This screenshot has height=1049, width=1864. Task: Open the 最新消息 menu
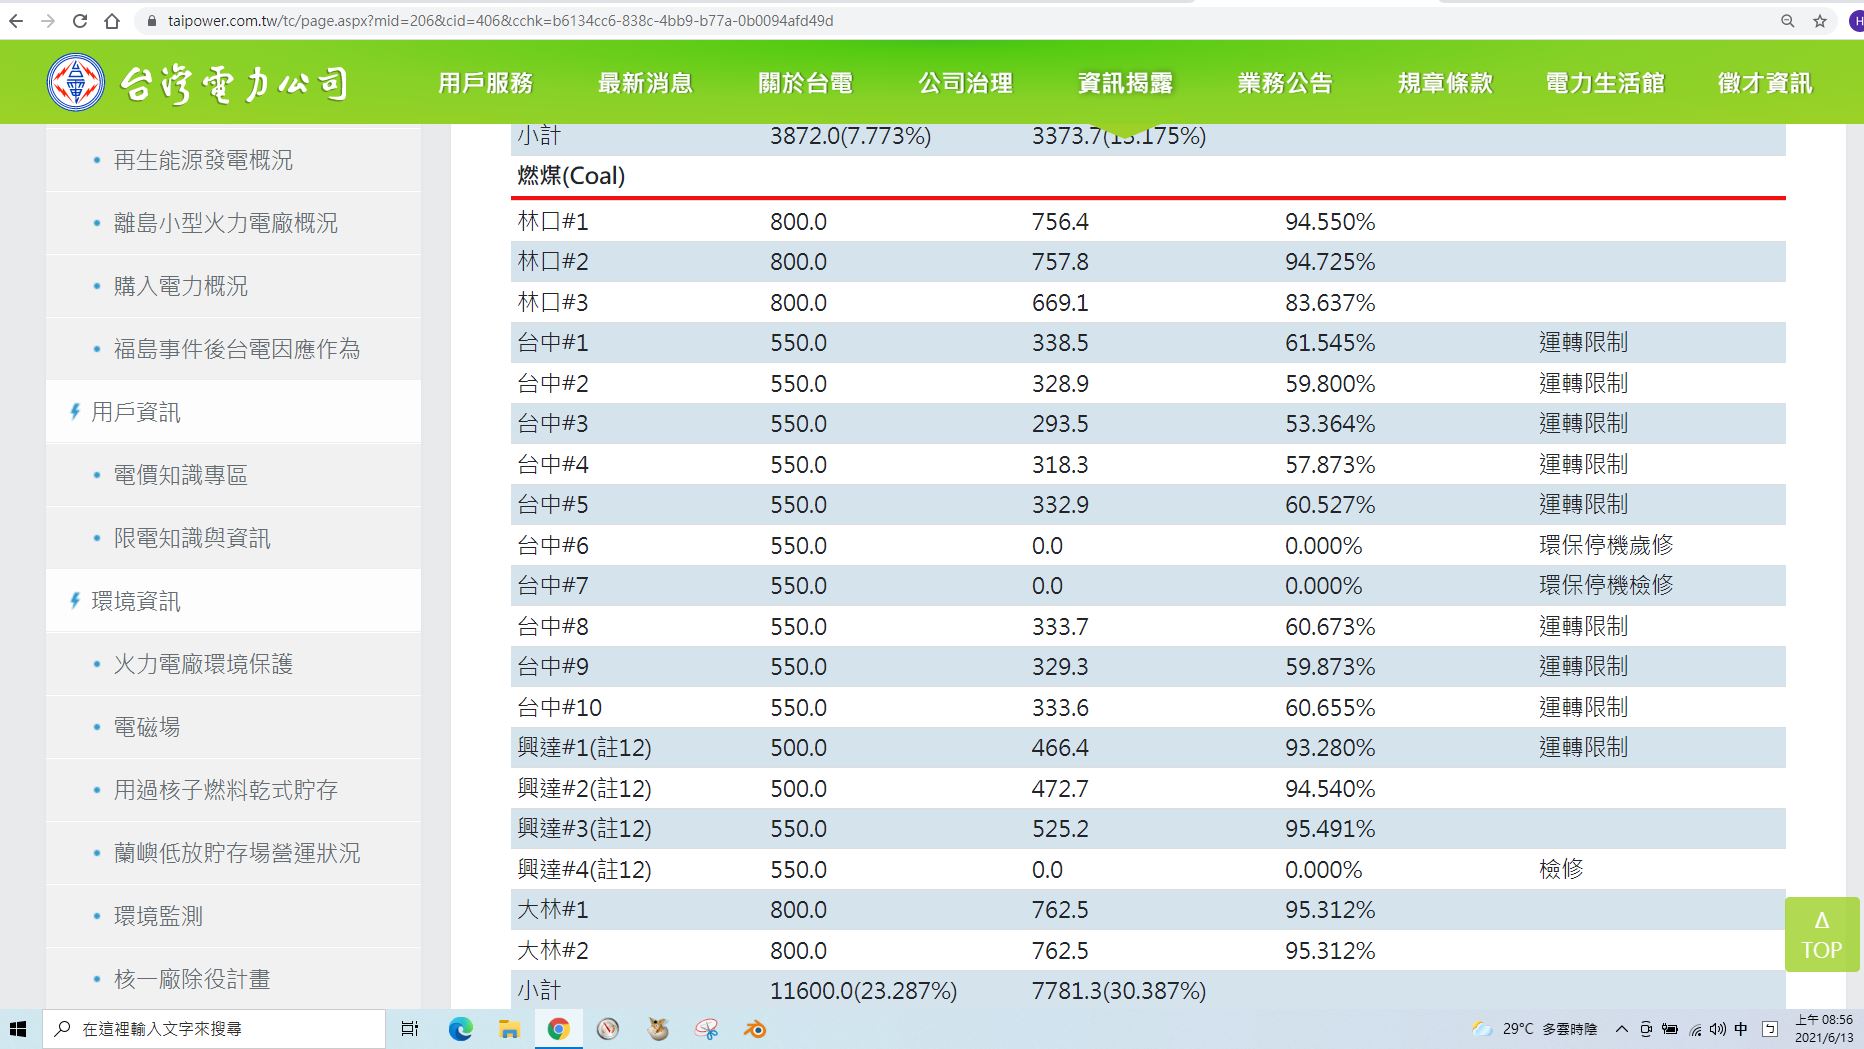(x=645, y=83)
